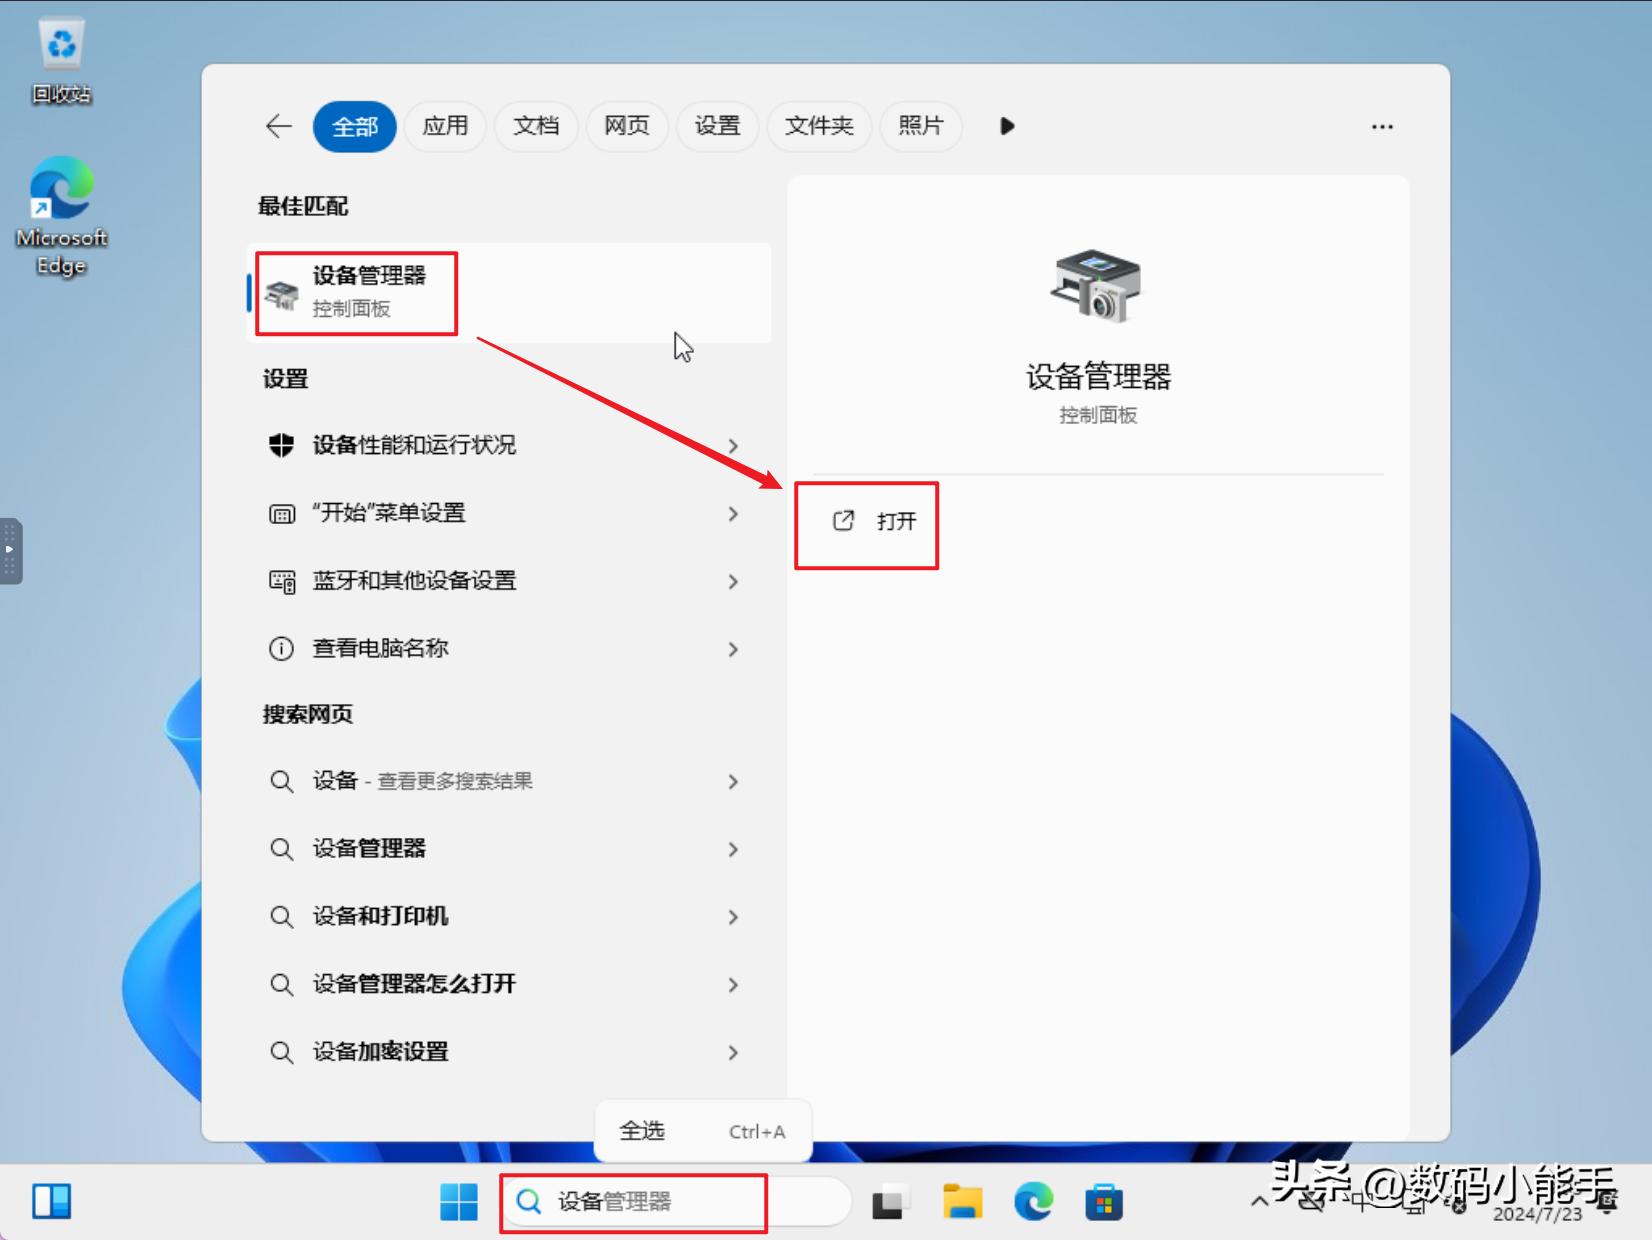
Task: Click the magnifier icon beside 设备加密设置
Action: 282,1052
